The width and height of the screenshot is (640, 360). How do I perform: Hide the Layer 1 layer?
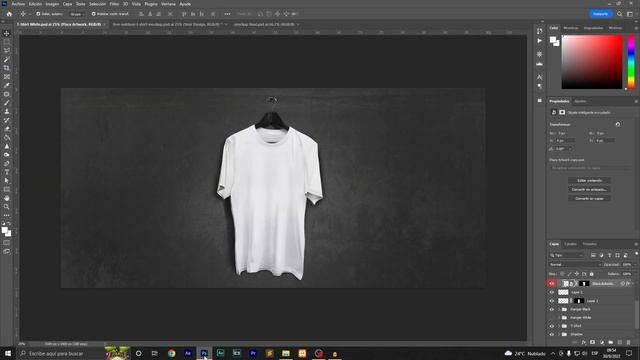click(552, 301)
